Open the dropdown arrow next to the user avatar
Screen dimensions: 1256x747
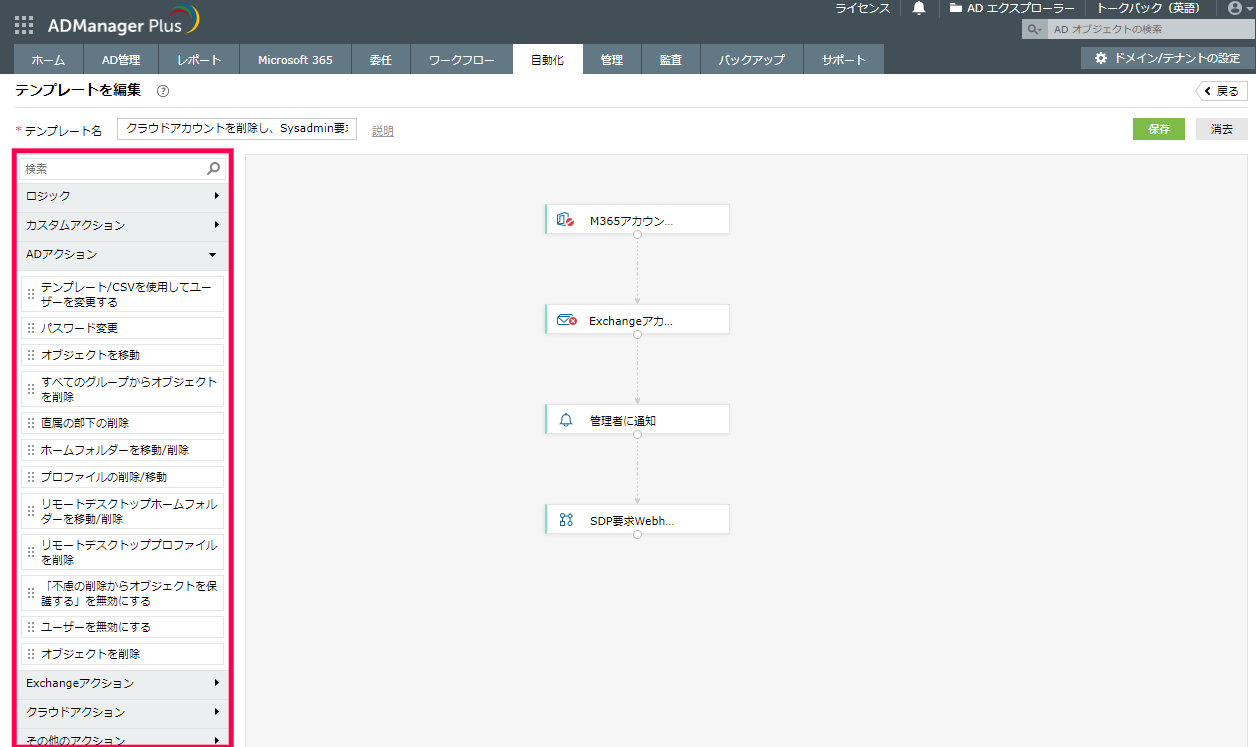point(1248,9)
